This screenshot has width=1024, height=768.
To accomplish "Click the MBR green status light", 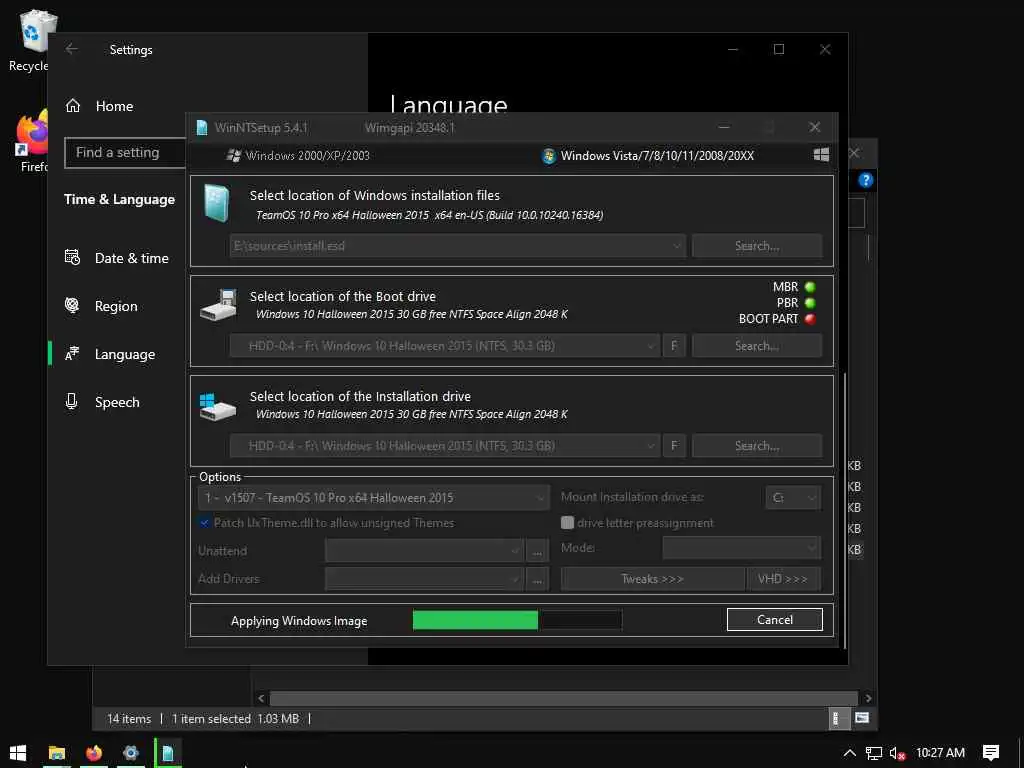I will click(x=810, y=287).
